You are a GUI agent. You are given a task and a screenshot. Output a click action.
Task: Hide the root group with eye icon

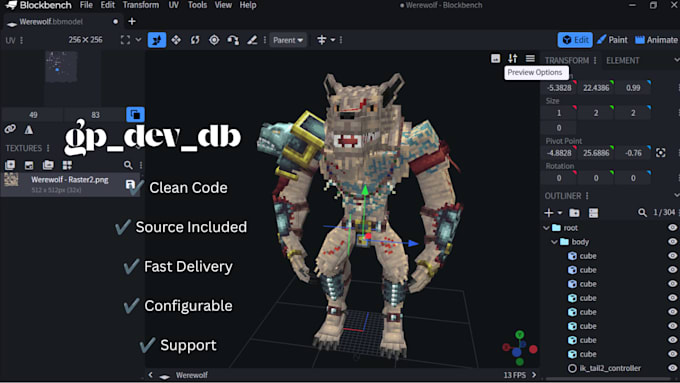pos(673,228)
